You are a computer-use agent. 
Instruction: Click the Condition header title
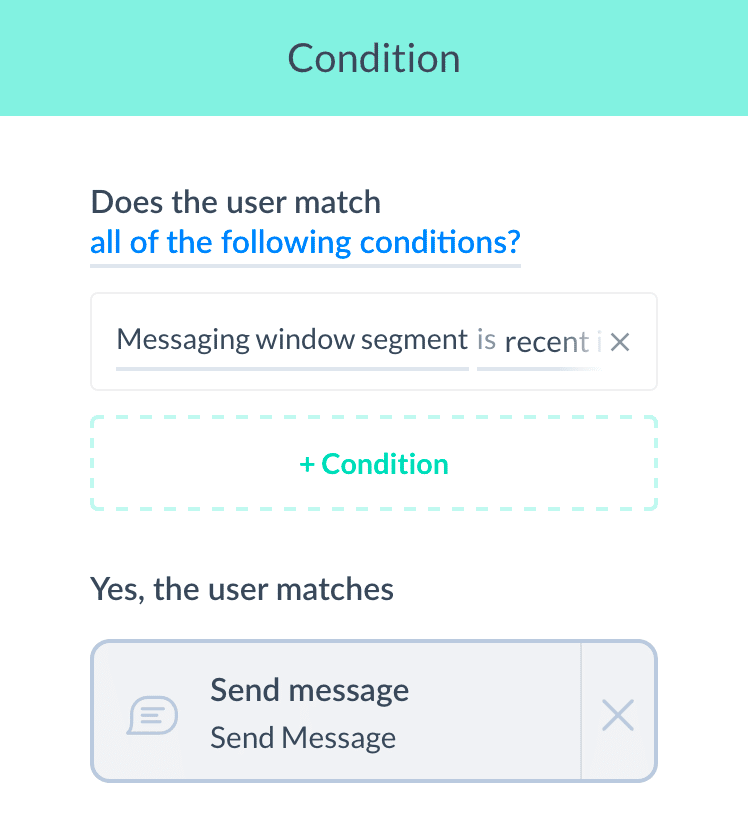coord(374,58)
